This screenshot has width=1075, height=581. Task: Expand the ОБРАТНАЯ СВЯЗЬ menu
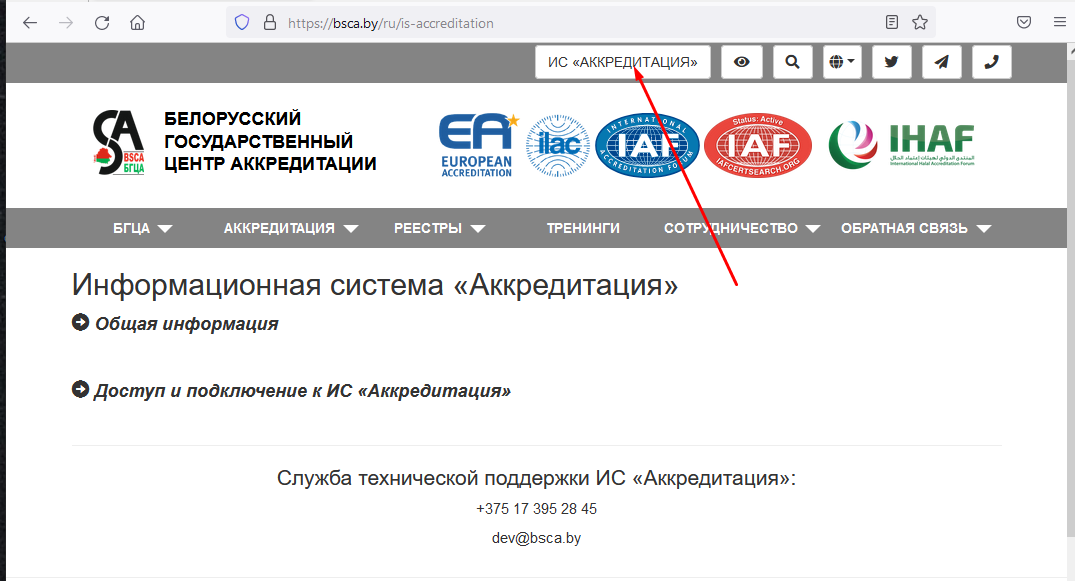coord(916,228)
